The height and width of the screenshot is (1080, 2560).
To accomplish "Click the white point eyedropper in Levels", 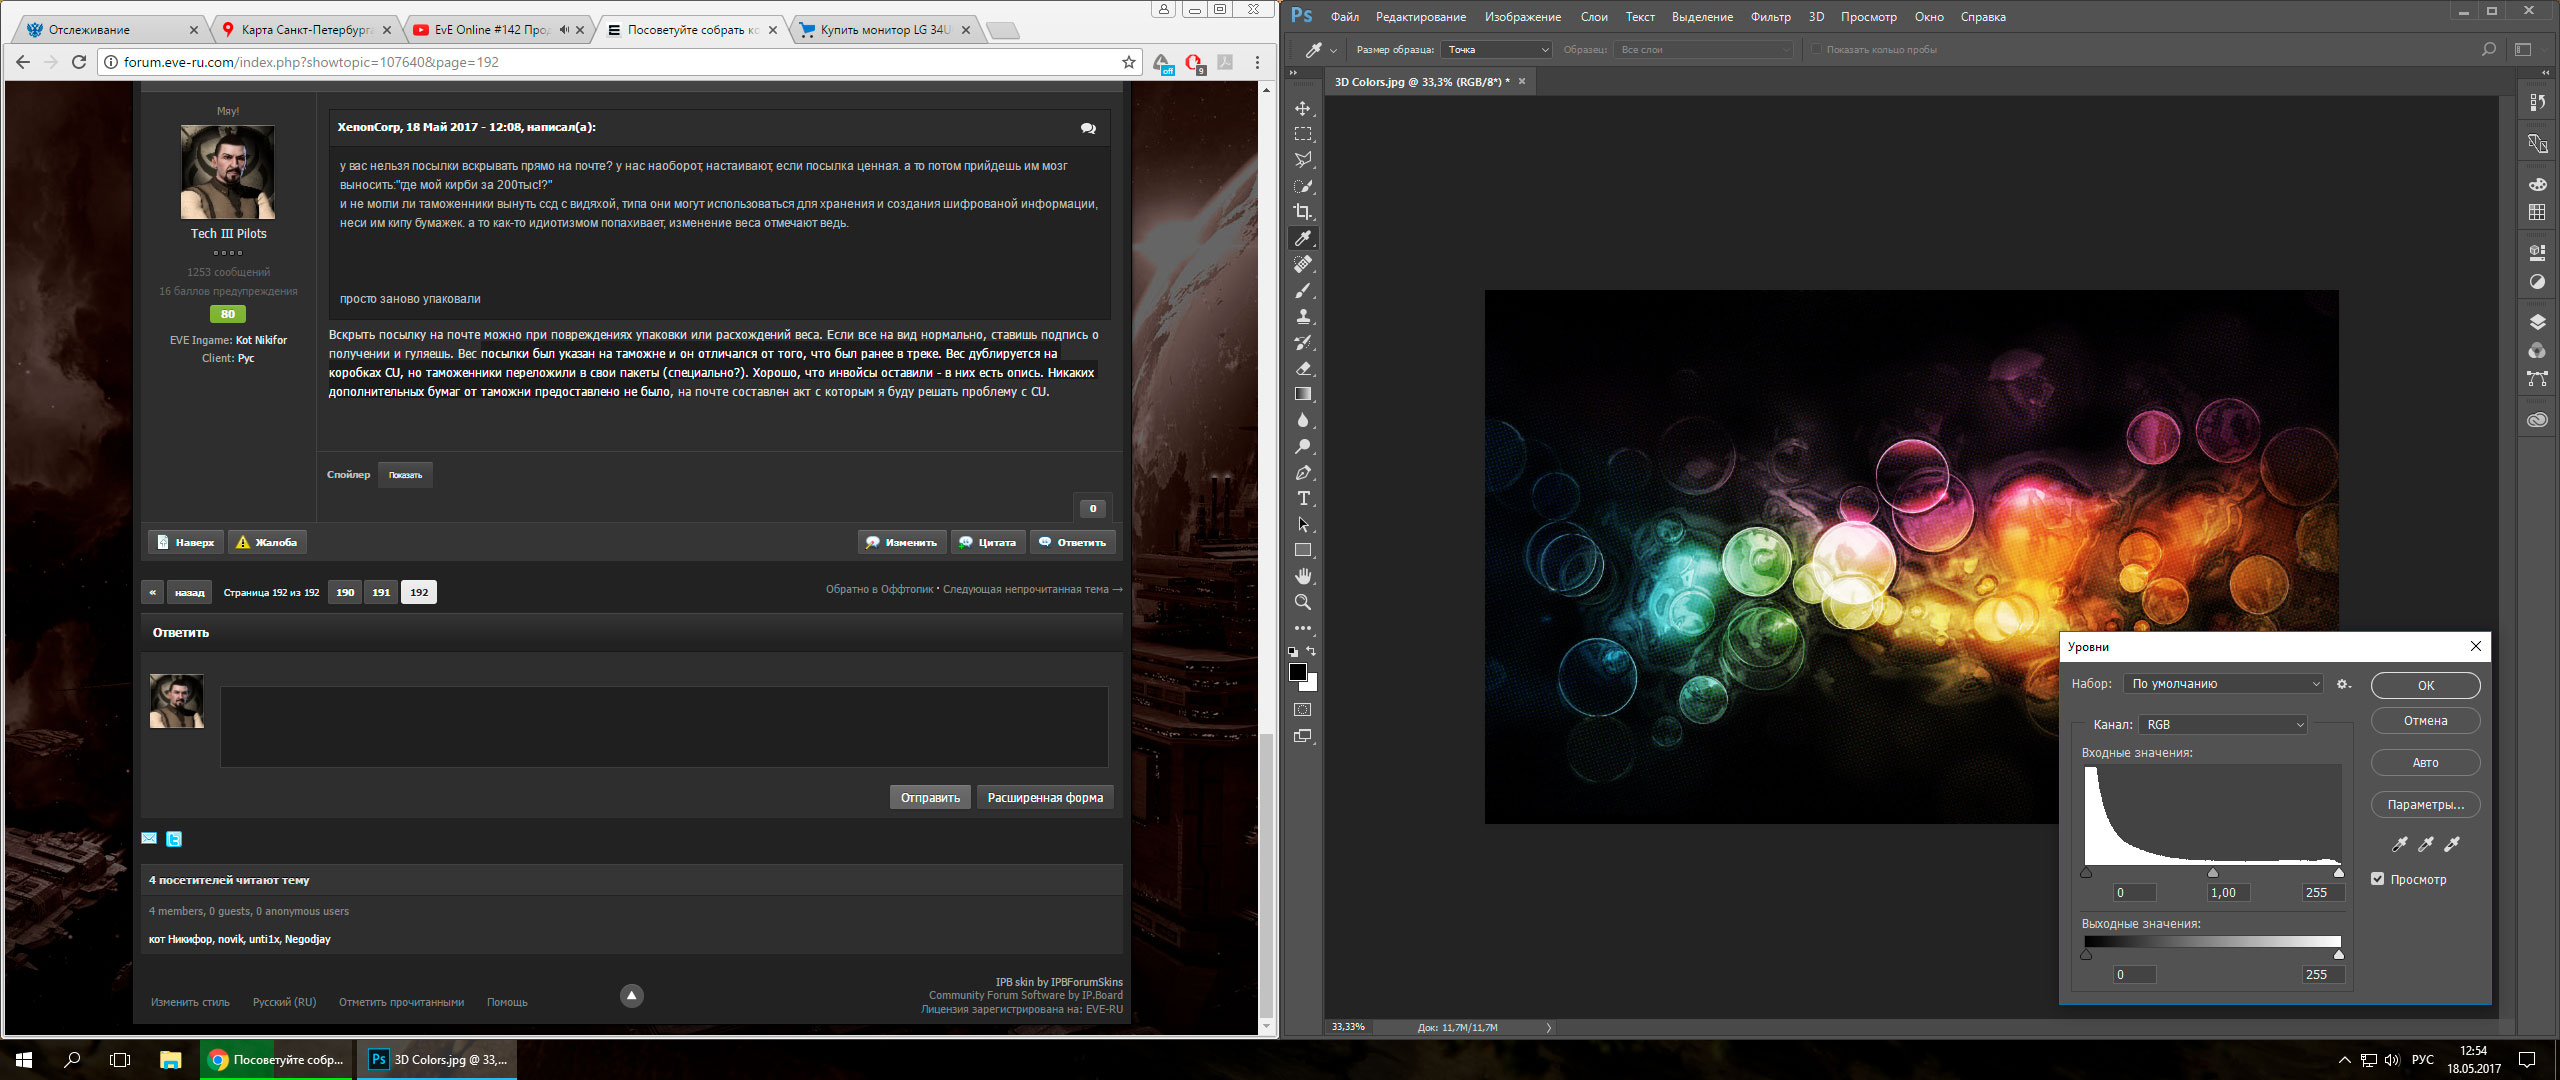I will click(2452, 844).
